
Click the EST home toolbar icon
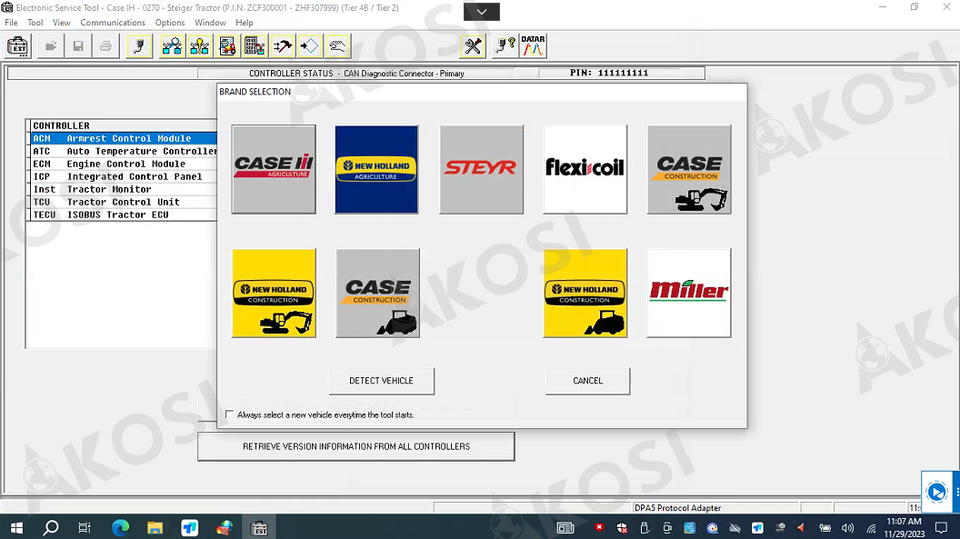(x=18, y=46)
